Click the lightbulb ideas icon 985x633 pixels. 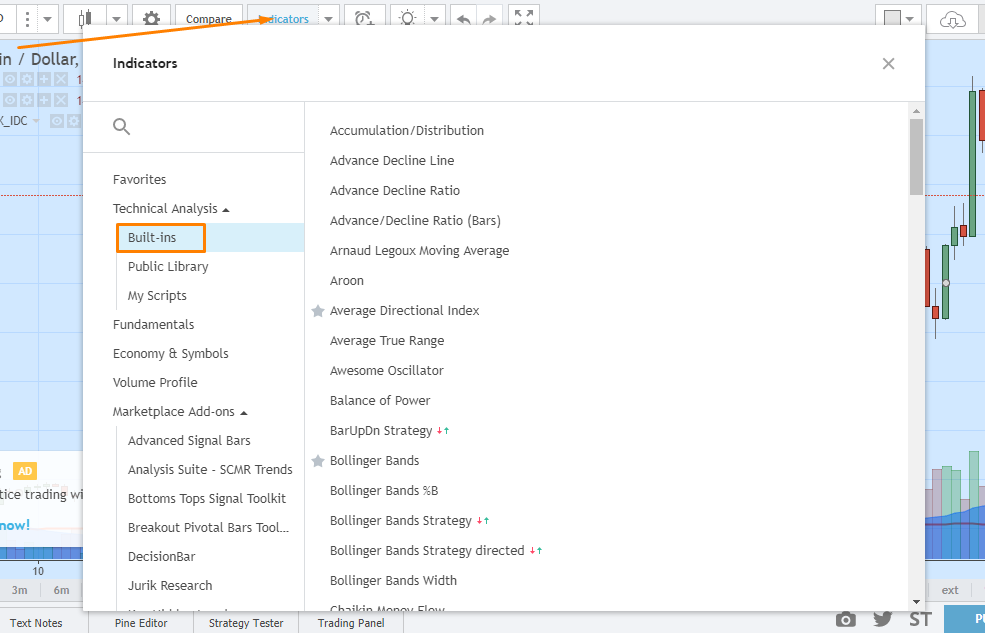click(408, 19)
